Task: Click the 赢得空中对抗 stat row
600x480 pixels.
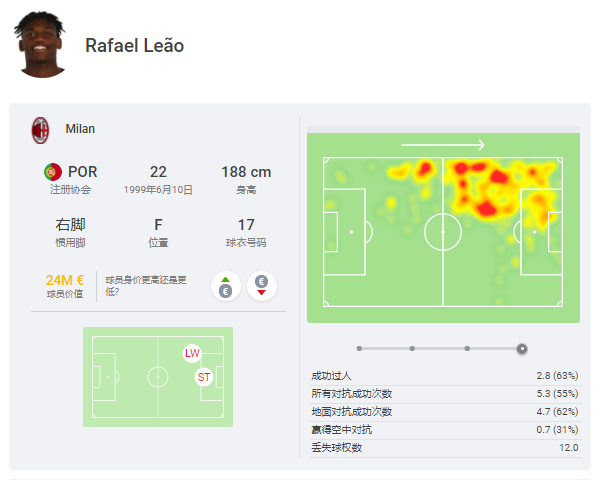Action: (445, 430)
